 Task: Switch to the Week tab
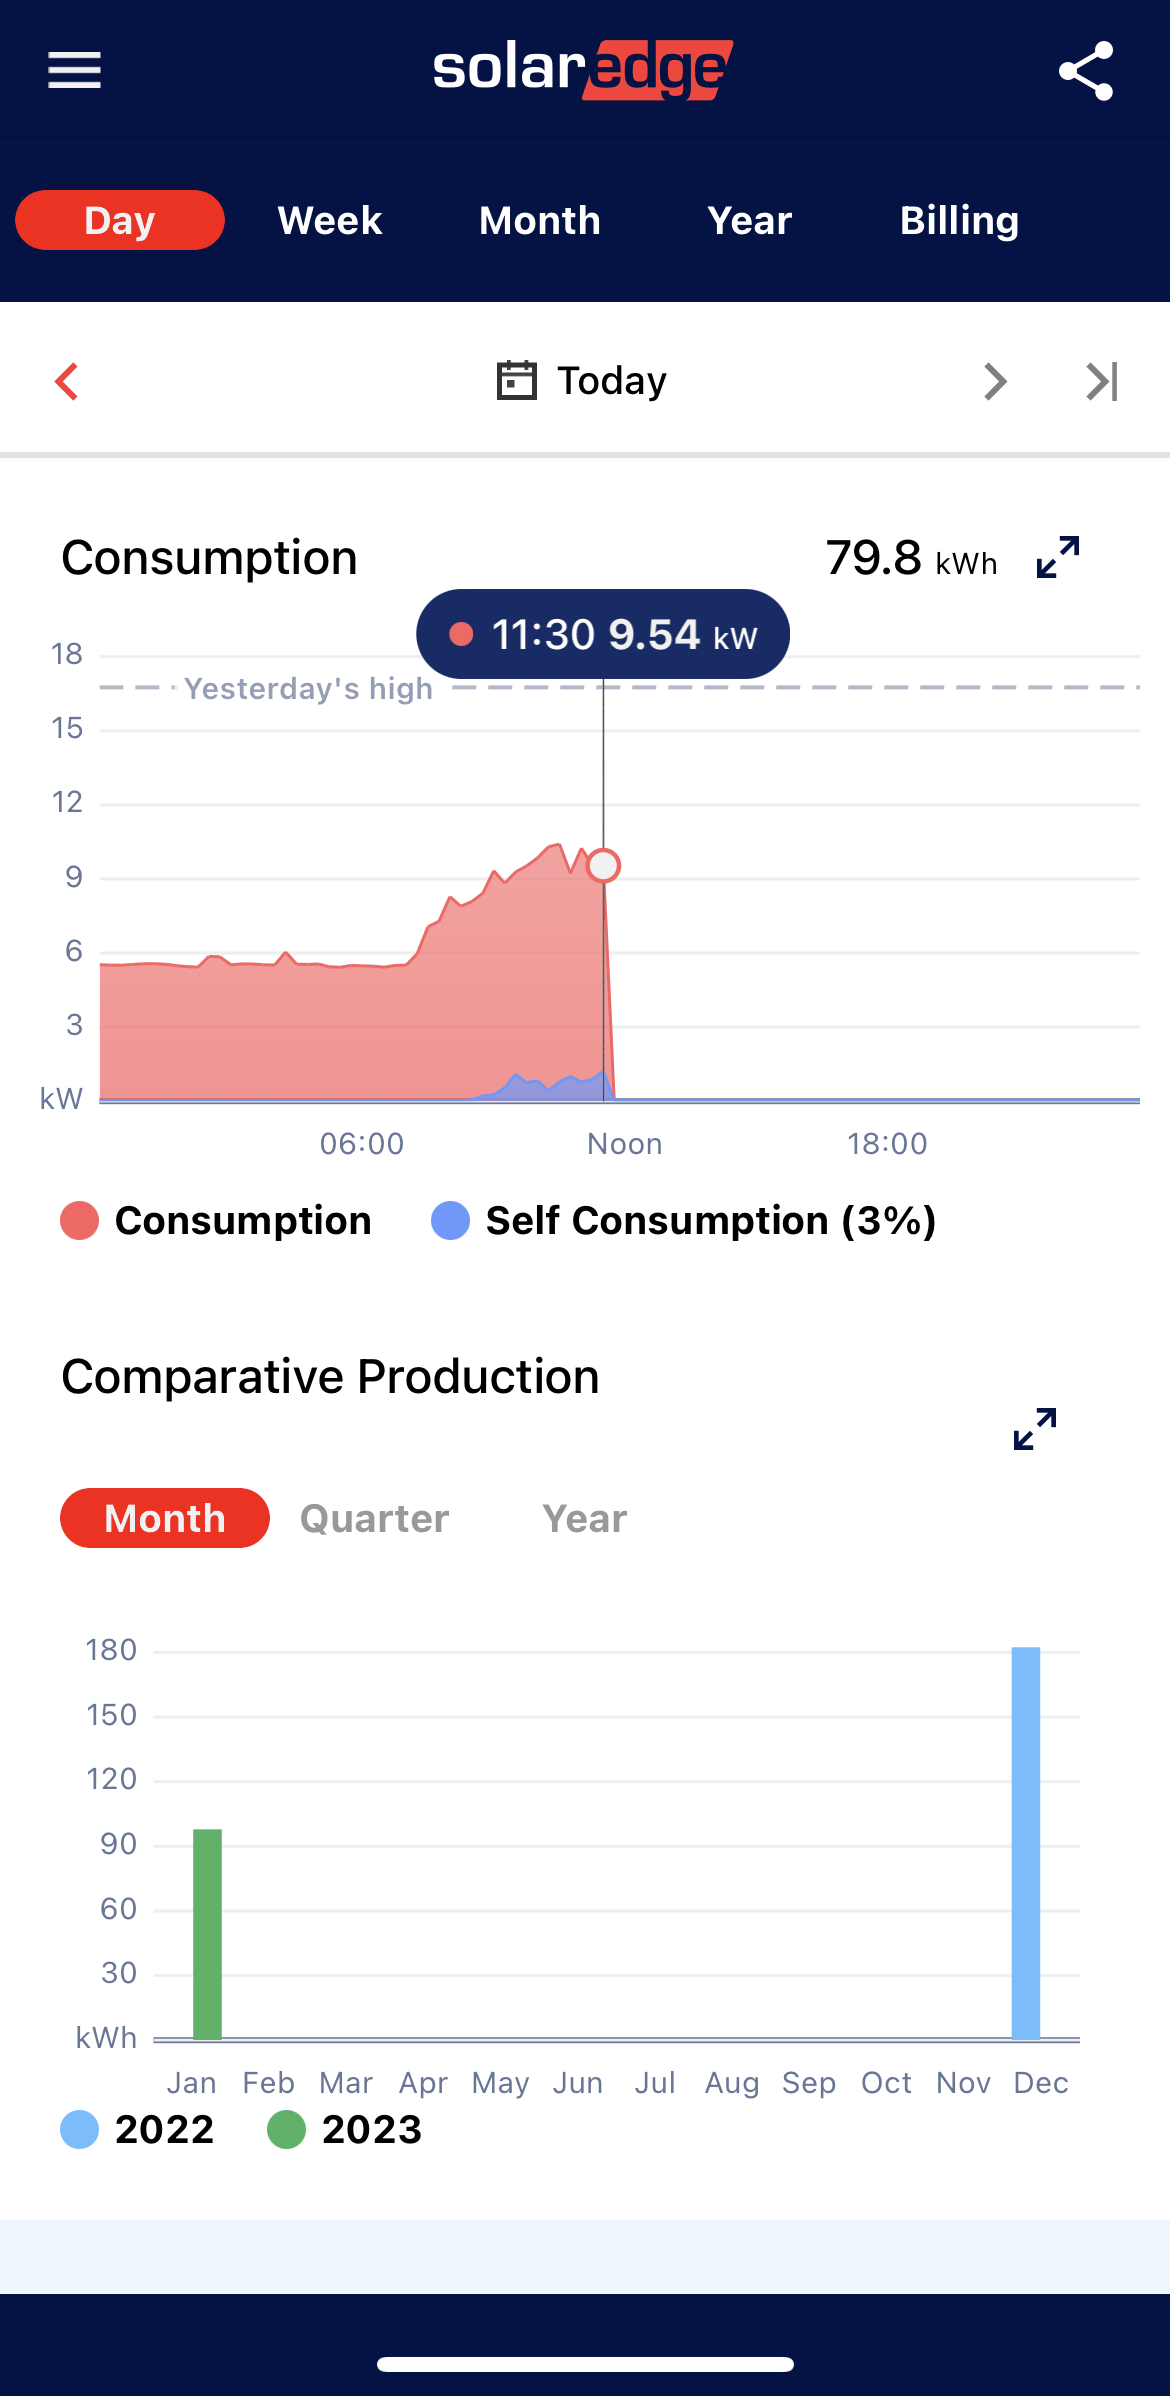pos(330,221)
